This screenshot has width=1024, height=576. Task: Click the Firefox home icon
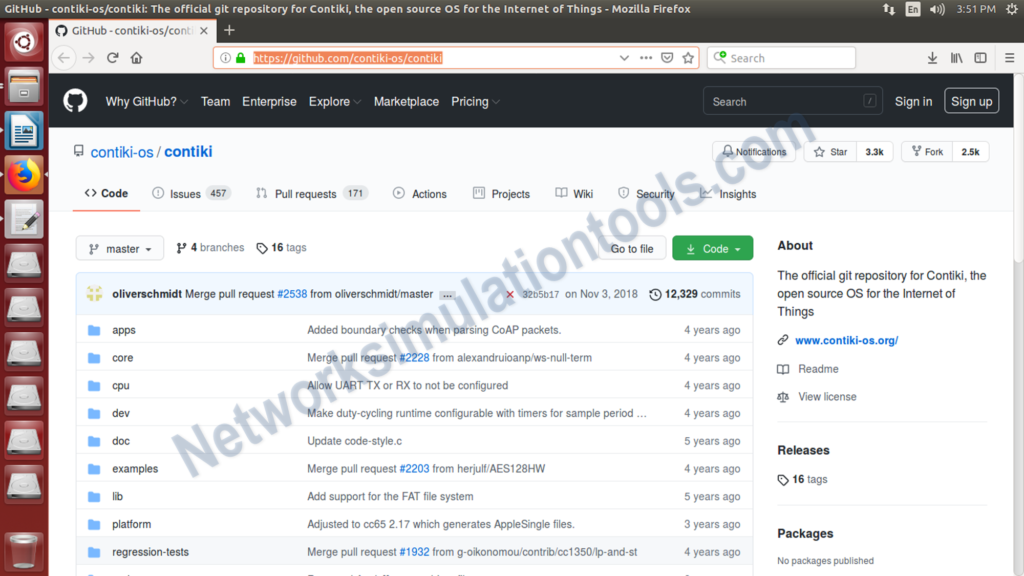[x=136, y=58]
